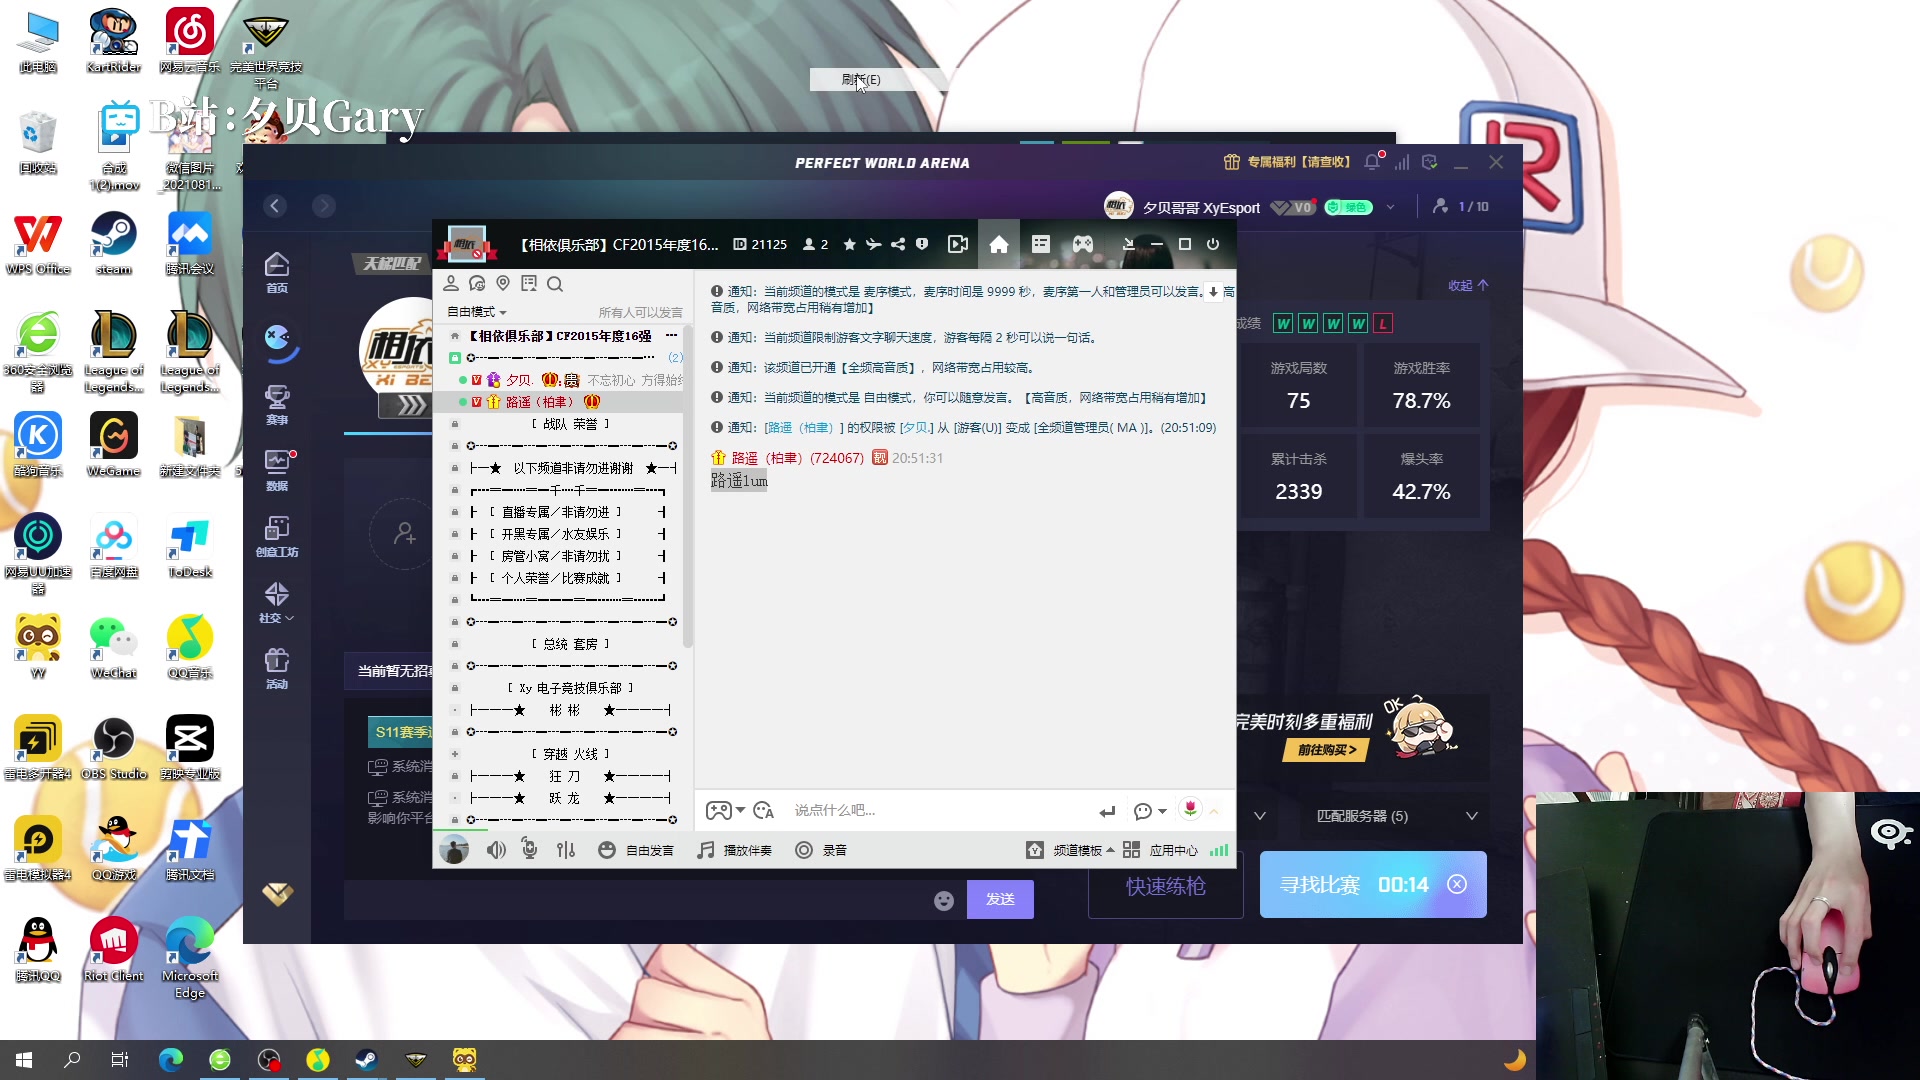Mute the YY speaker output
The width and height of the screenshot is (1920, 1080).
pyautogui.click(x=496, y=850)
